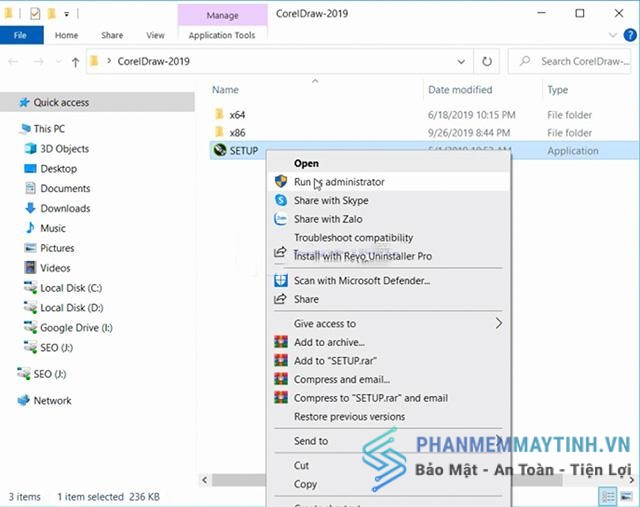Open Documents in navigation pane
The image size is (640, 507).
click(x=65, y=188)
